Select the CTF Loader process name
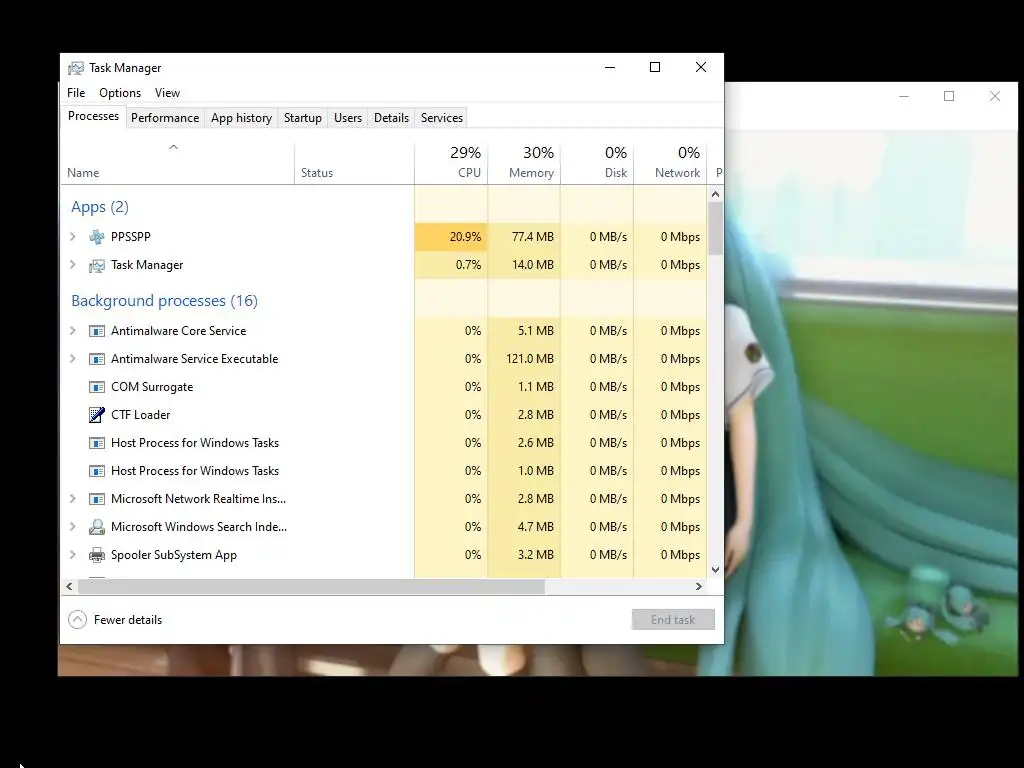The image size is (1024, 768). coord(140,415)
